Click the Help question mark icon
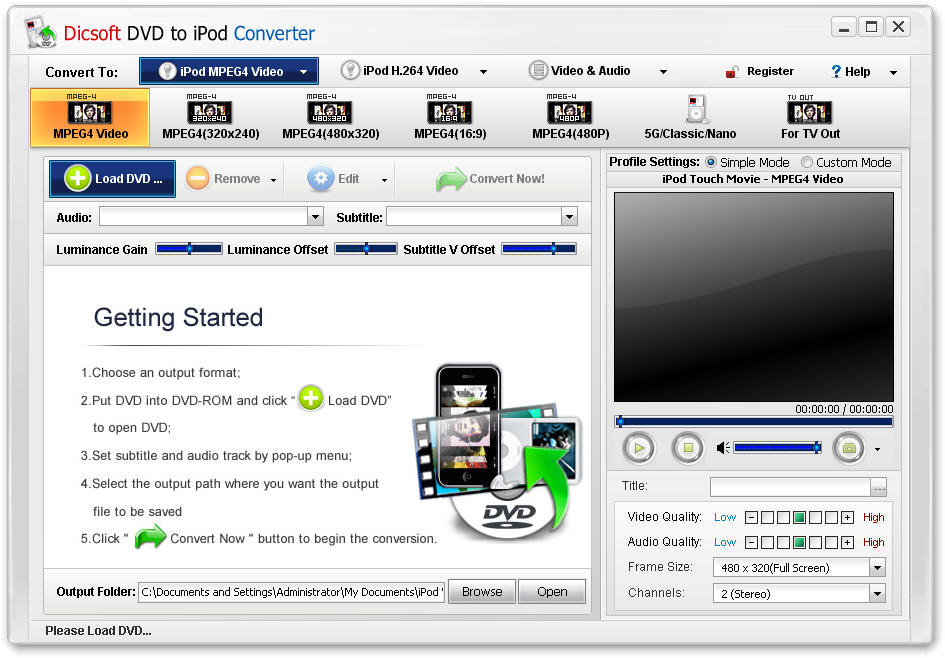Image resolution: width=945 pixels, height=658 pixels. [836, 72]
